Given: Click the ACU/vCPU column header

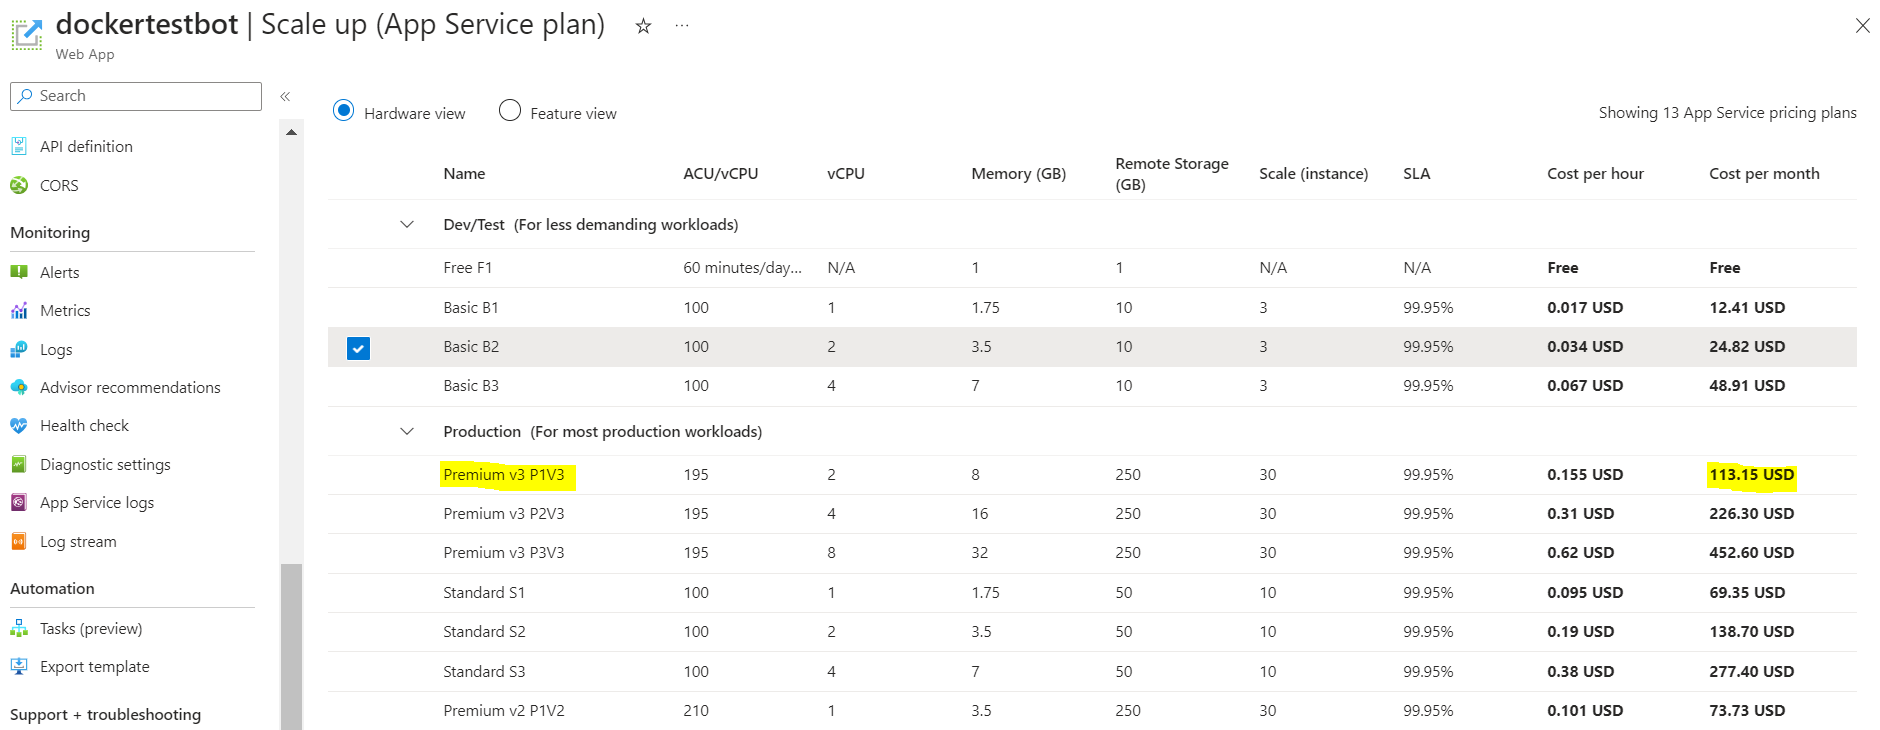Looking at the screenshot, I should pos(720,173).
